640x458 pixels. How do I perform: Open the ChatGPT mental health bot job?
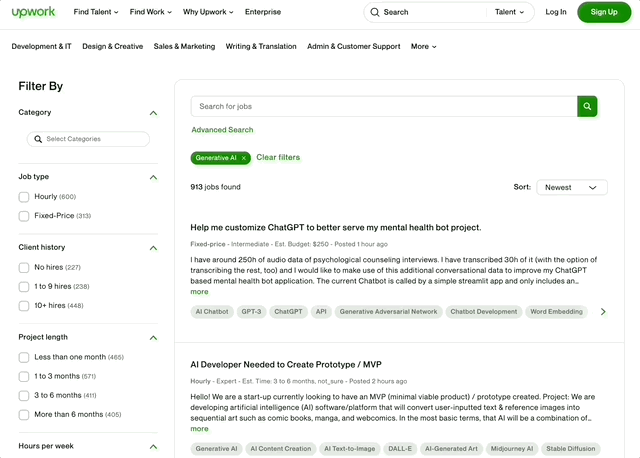click(336, 228)
